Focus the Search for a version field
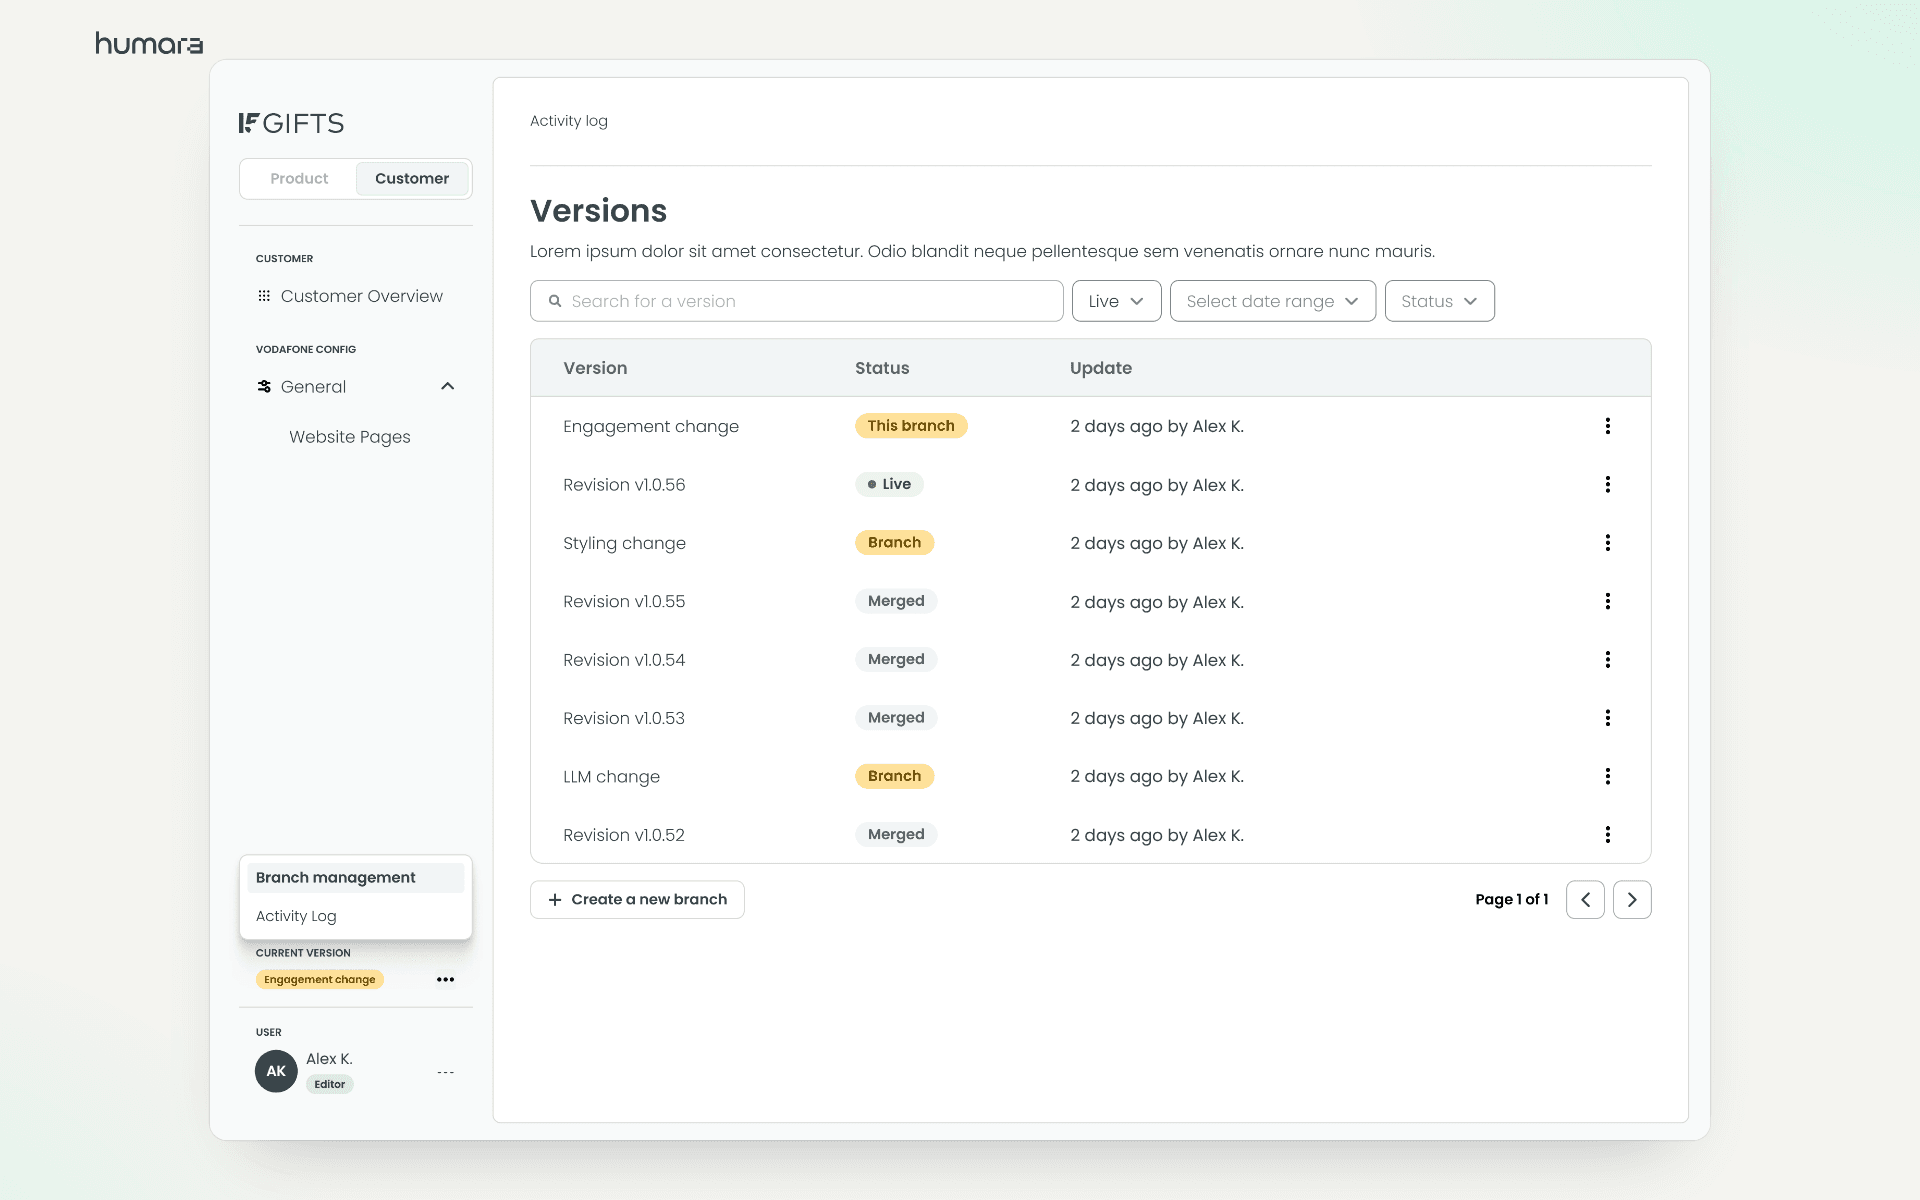The image size is (1920, 1200). pos(796,301)
